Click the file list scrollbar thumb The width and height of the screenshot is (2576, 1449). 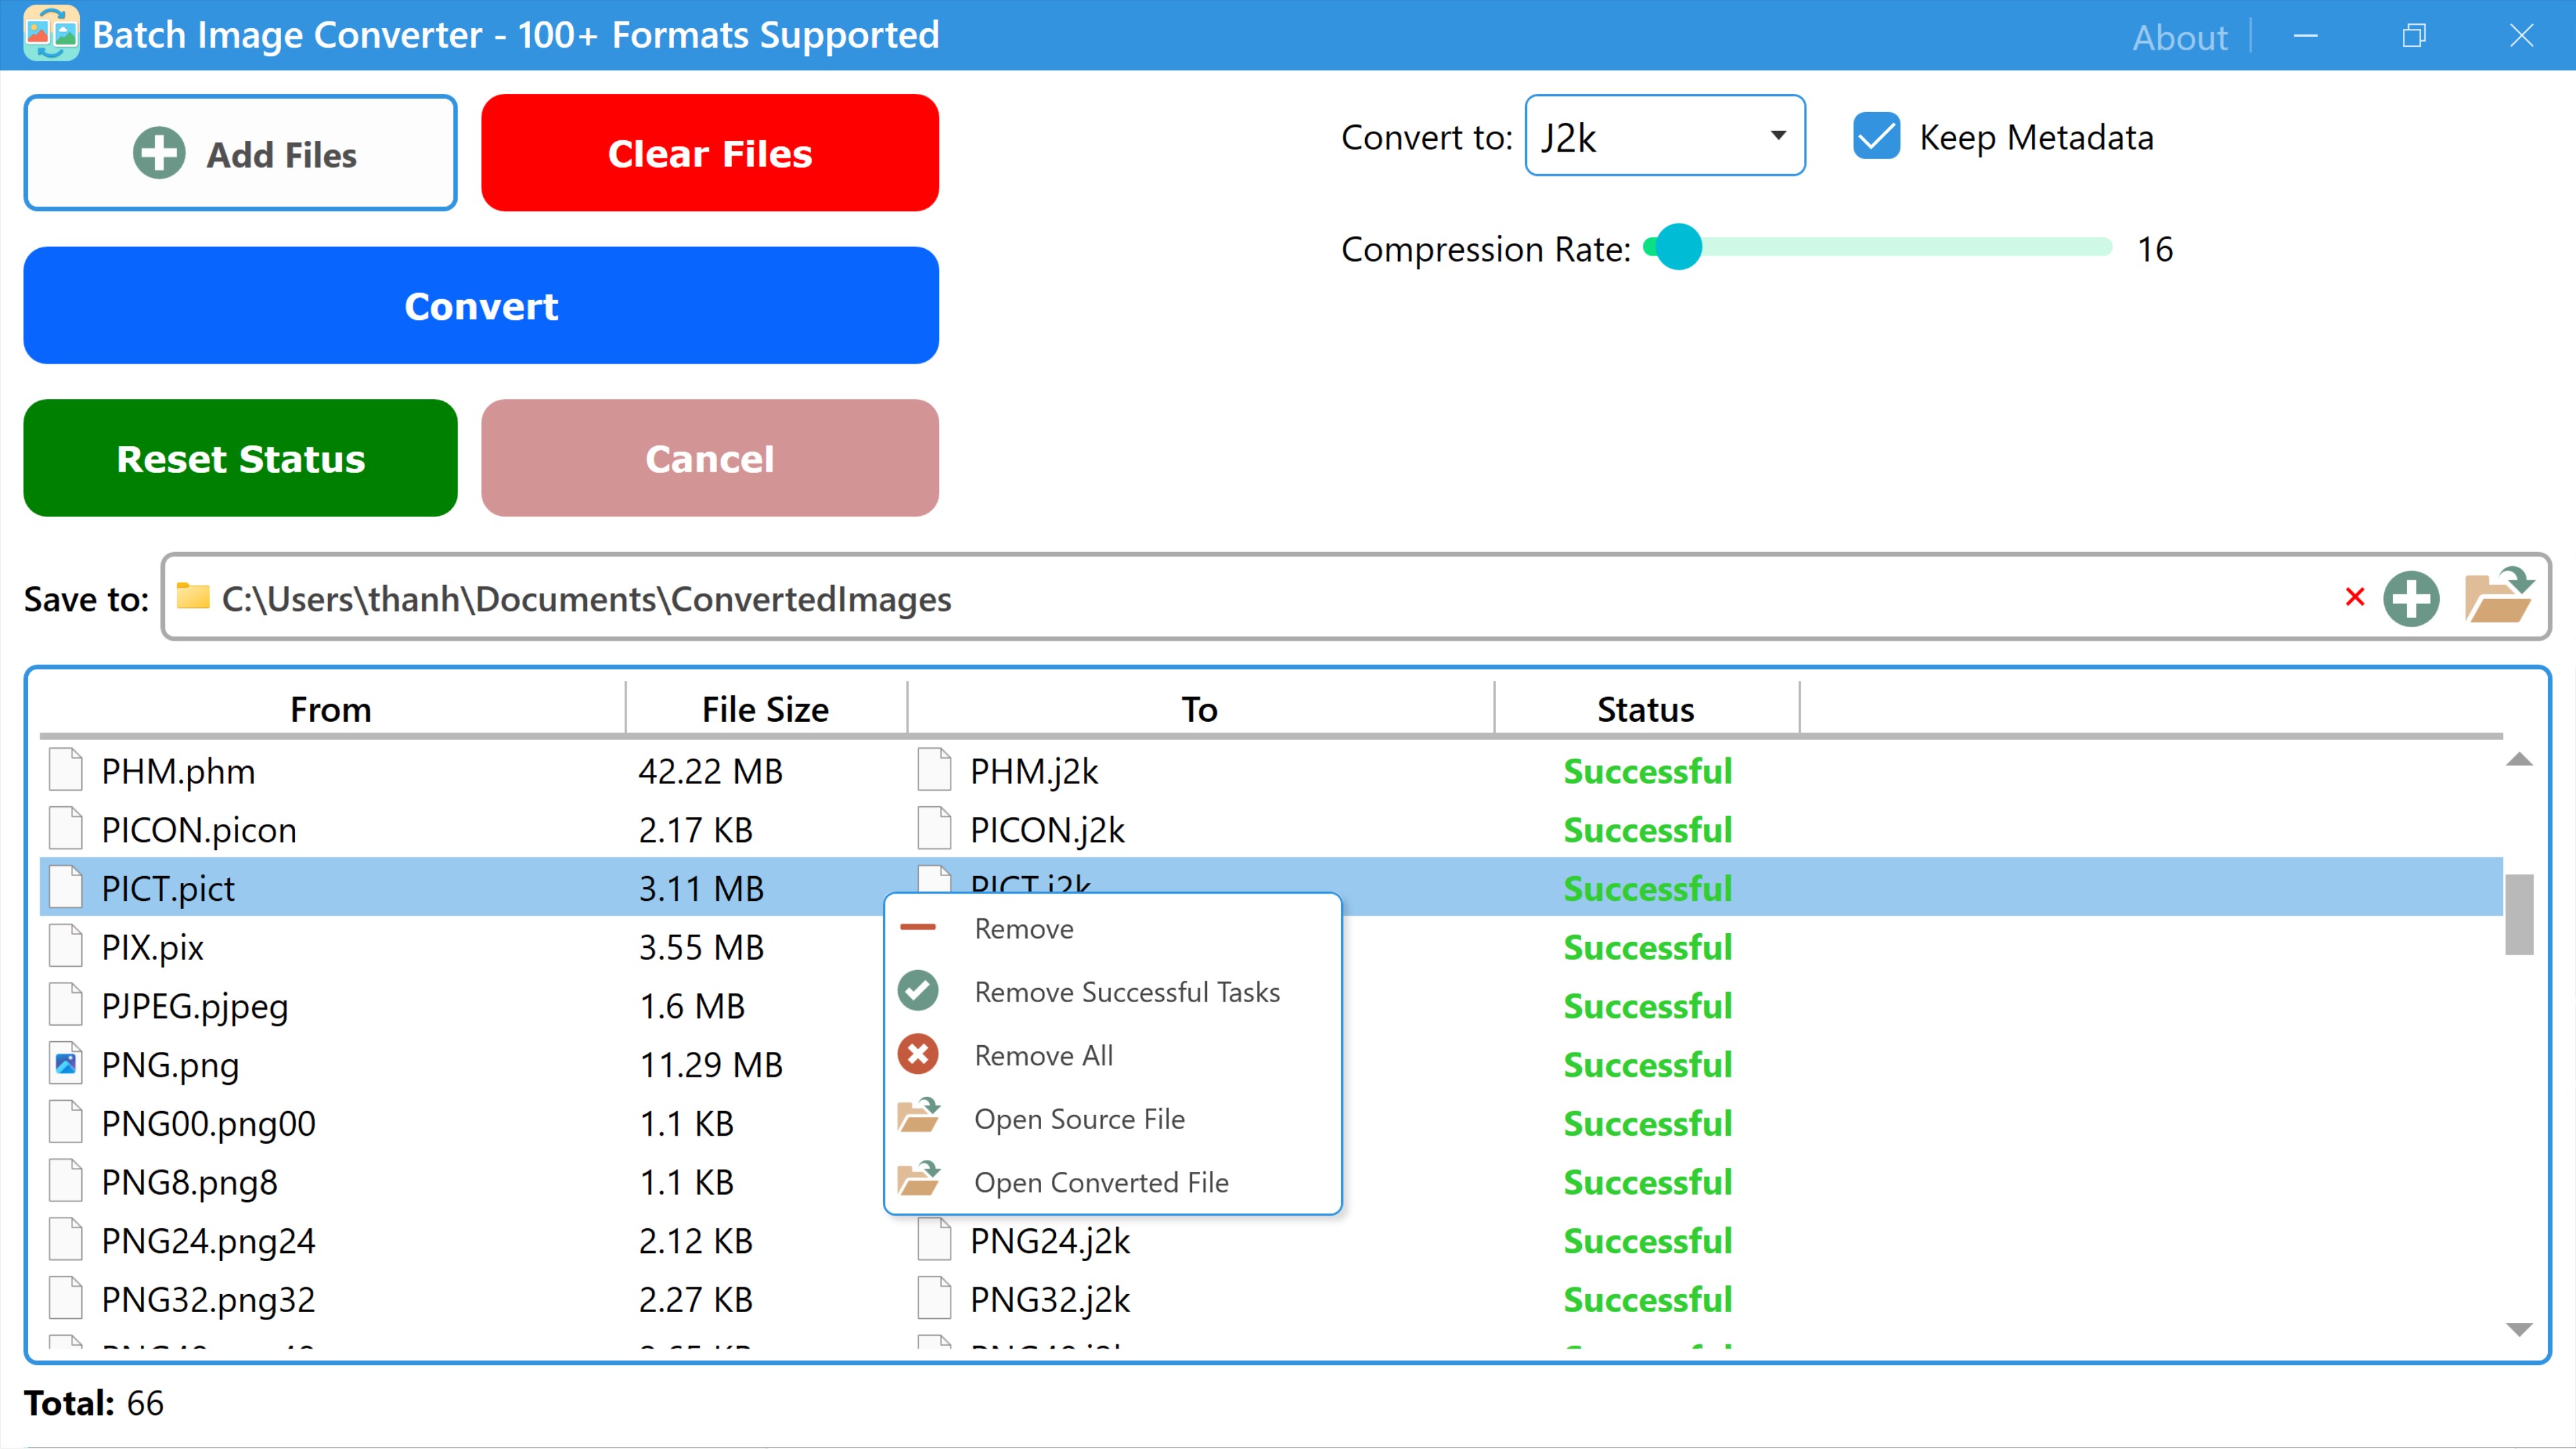pyautogui.click(x=2518, y=914)
